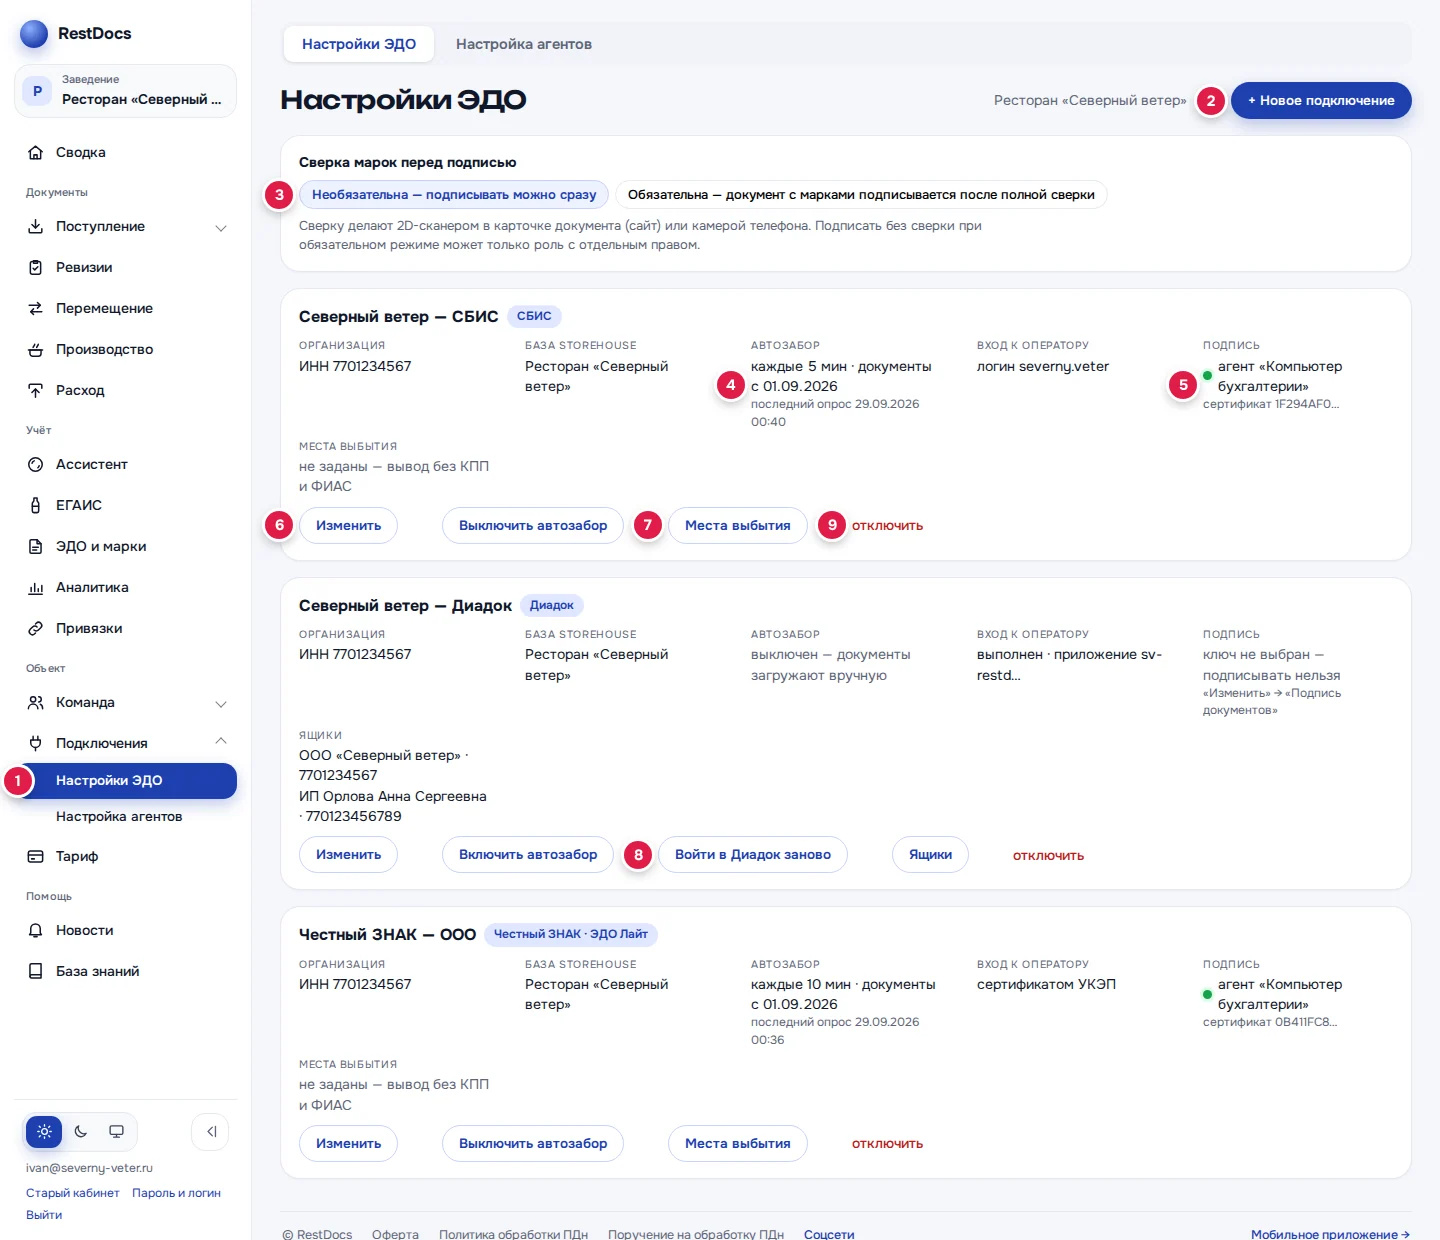Image resolution: width=1440 pixels, height=1240 pixels.
Task: Enable autofetch for Северный ветер — Диадок
Action: [528, 855]
